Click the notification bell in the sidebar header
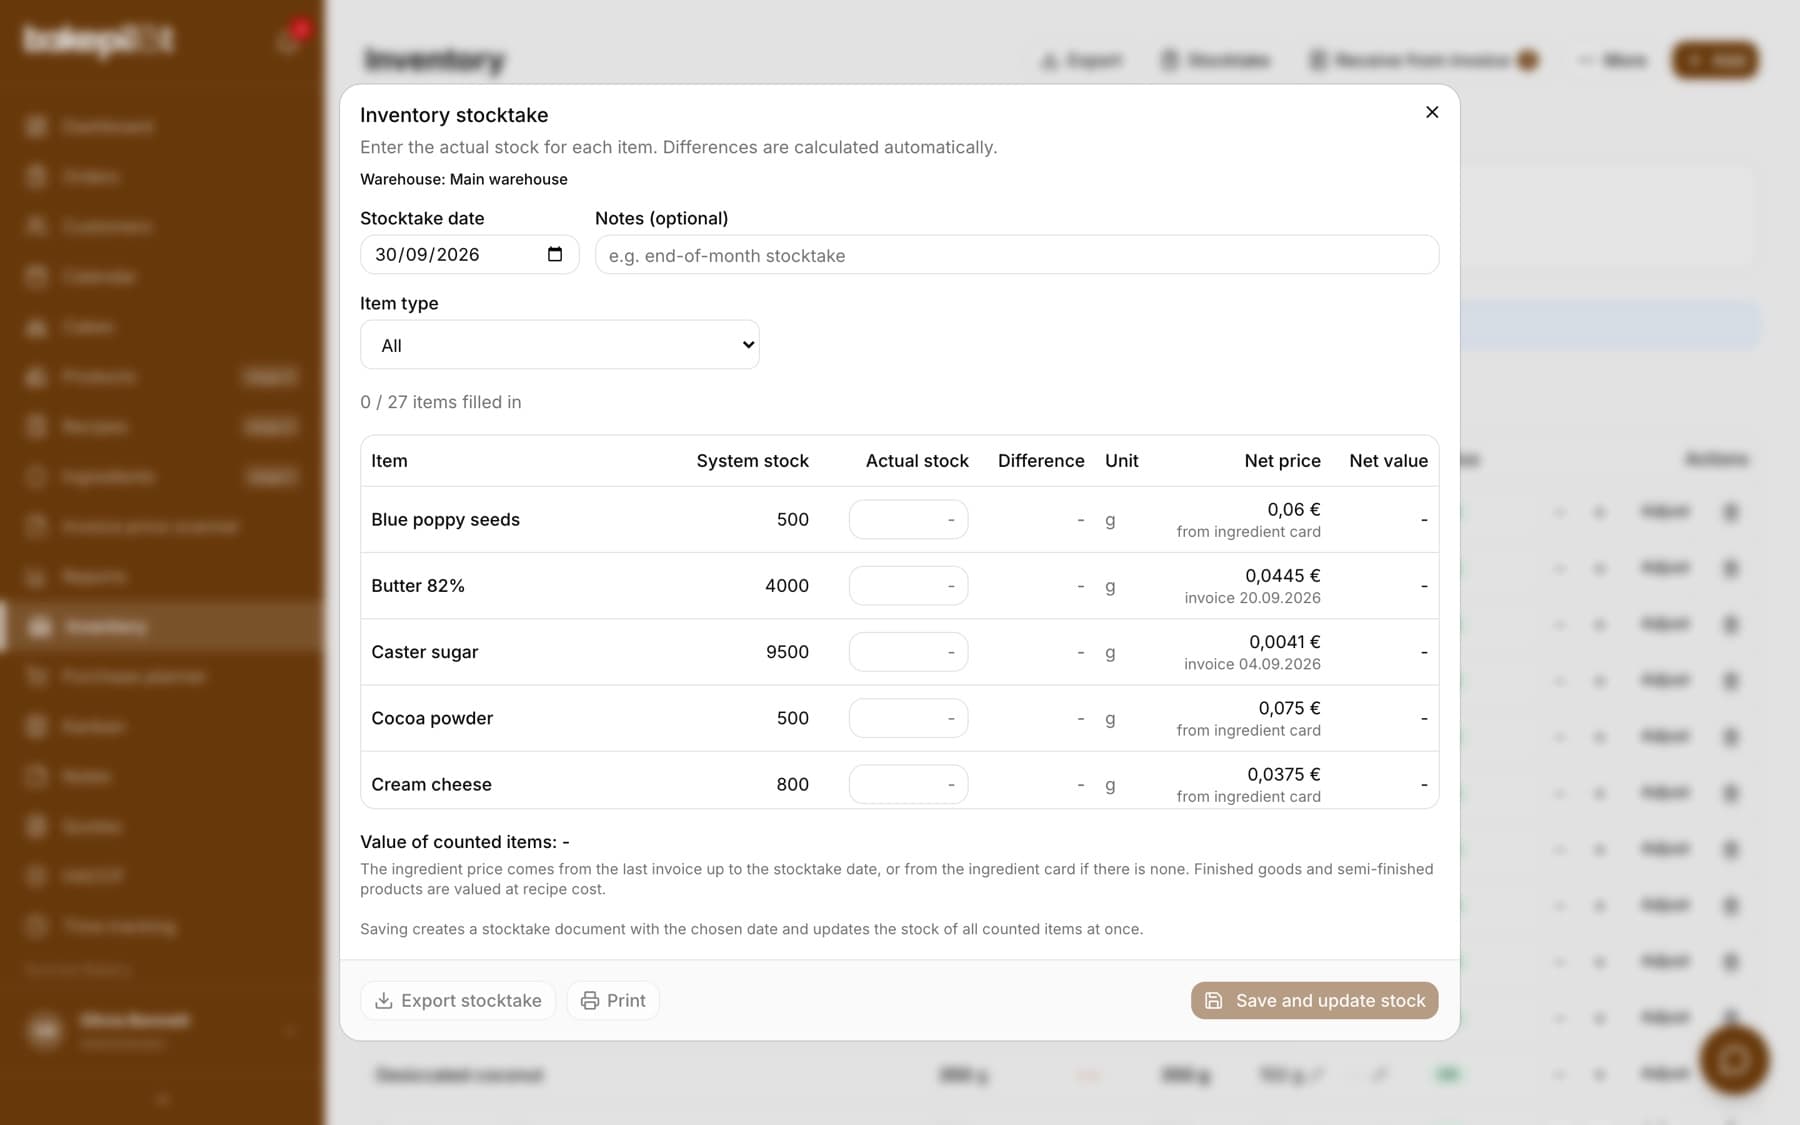Viewport: 1800px width, 1125px height. tap(288, 40)
